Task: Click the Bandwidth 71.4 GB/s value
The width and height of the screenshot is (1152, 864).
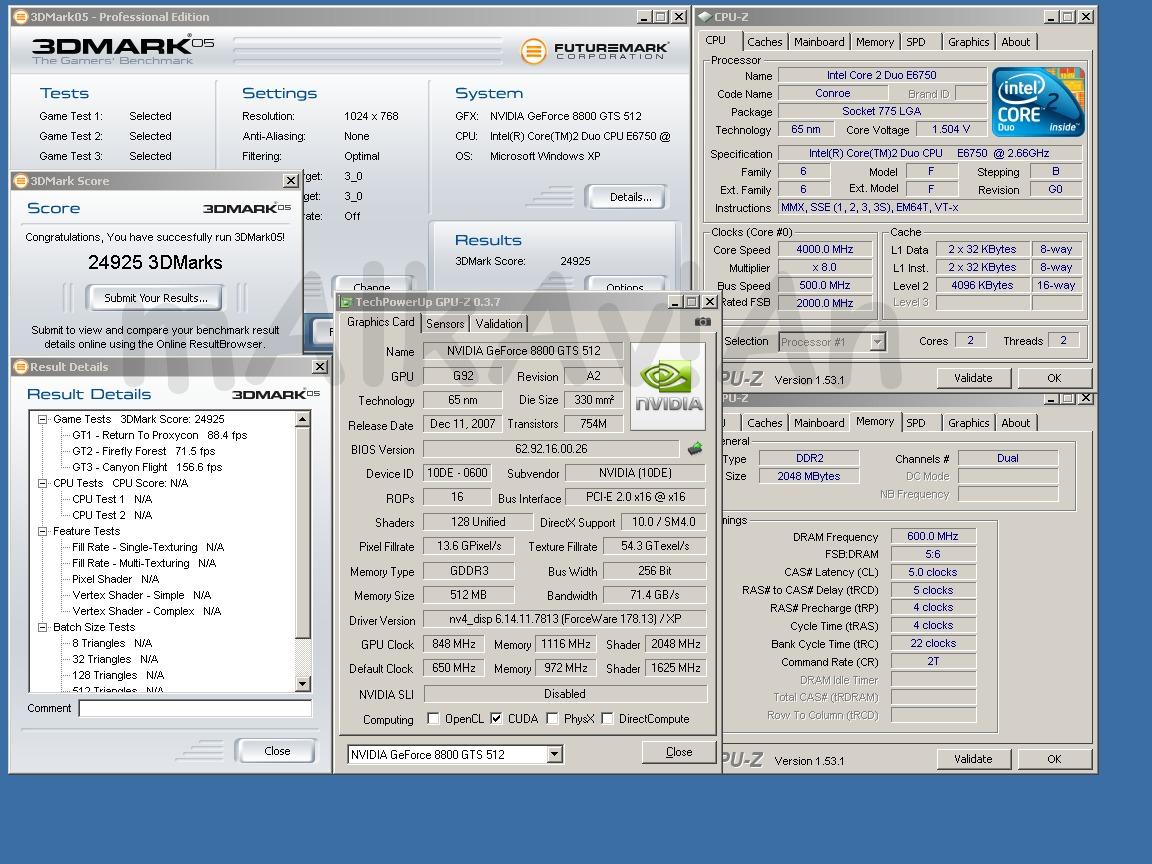Action: tap(654, 594)
